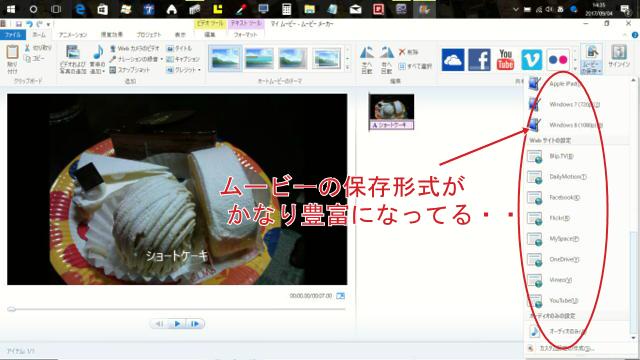Open the Save movie dropdown
The width and height of the screenshot is (640, 360).
coord(591,59)
